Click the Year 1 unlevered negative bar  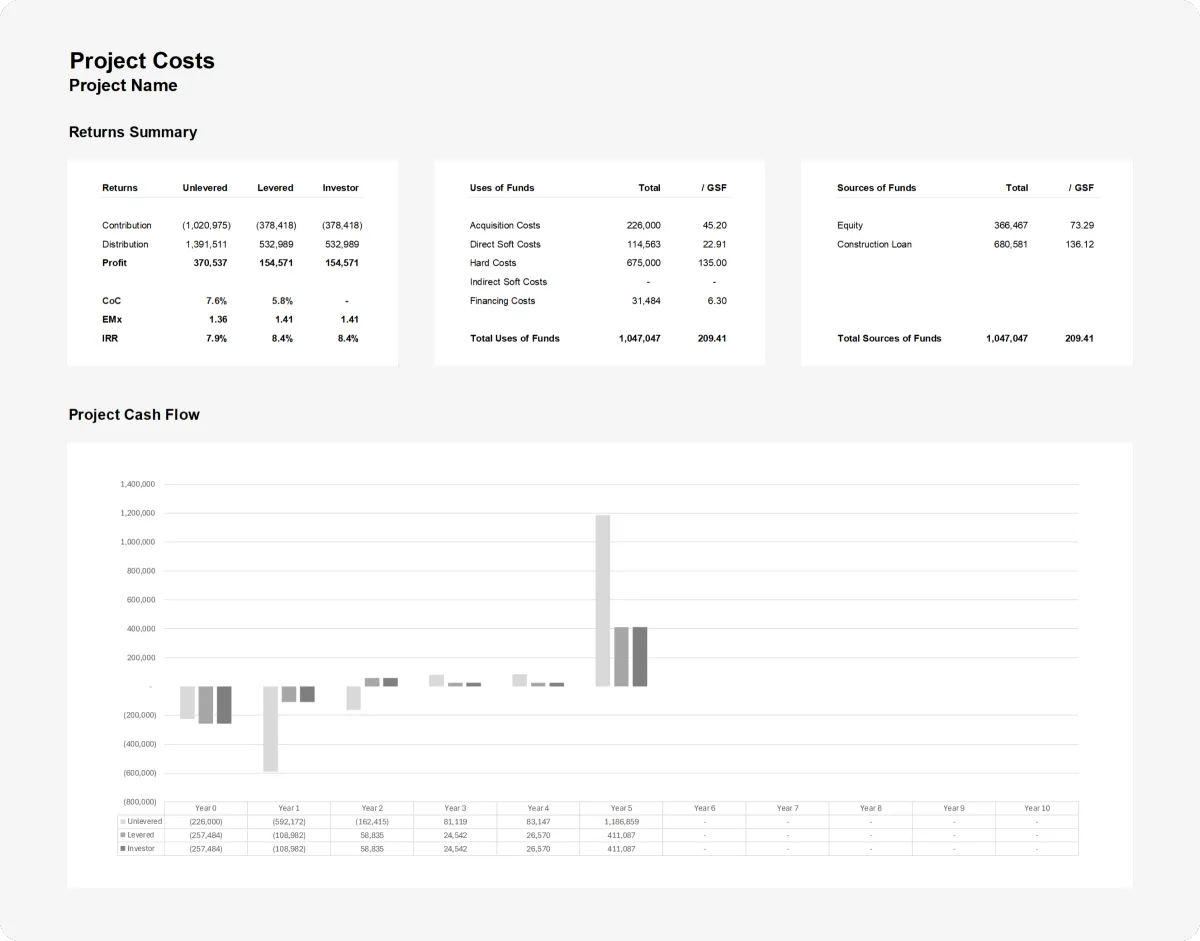pyautogui.click(x=270, y=729)
